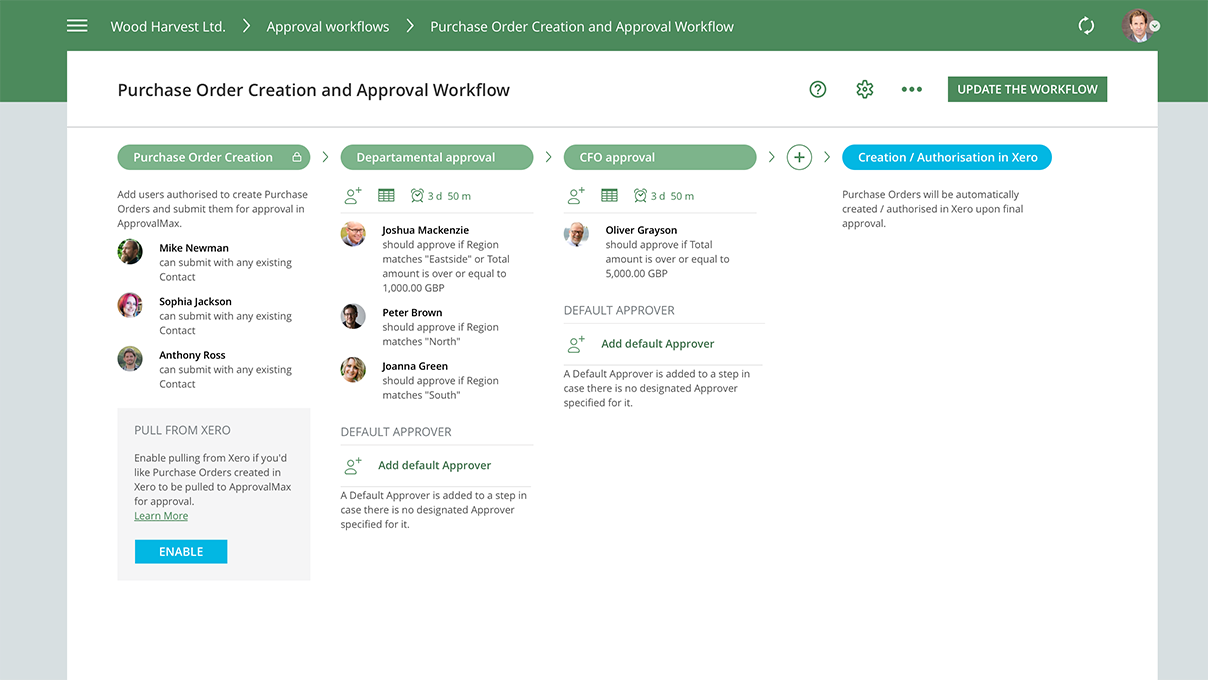Go to Approval workflows in the breadcrumb
Image resolution: width=1208 pixels, height=680 pixels.
click(x=327, y=26)
